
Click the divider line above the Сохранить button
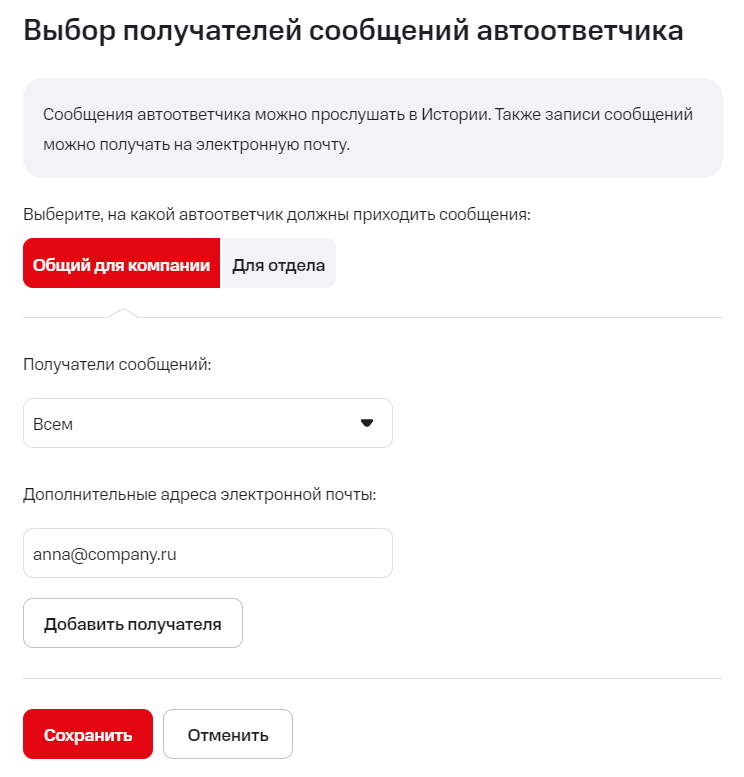point(372,679)
